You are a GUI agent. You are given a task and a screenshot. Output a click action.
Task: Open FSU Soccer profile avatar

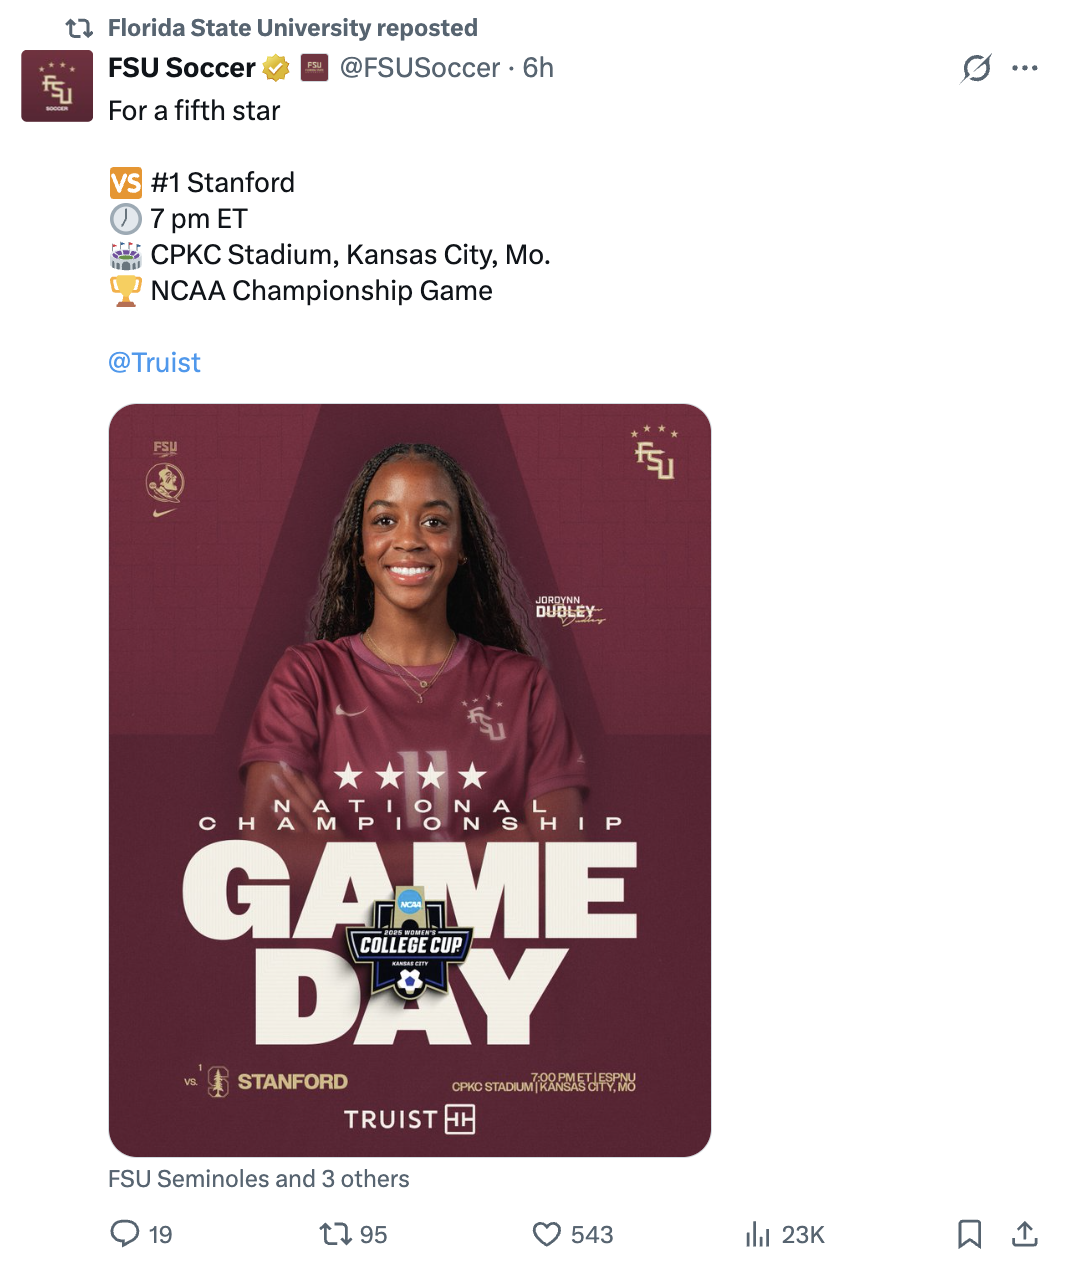[x=57, y=86]
